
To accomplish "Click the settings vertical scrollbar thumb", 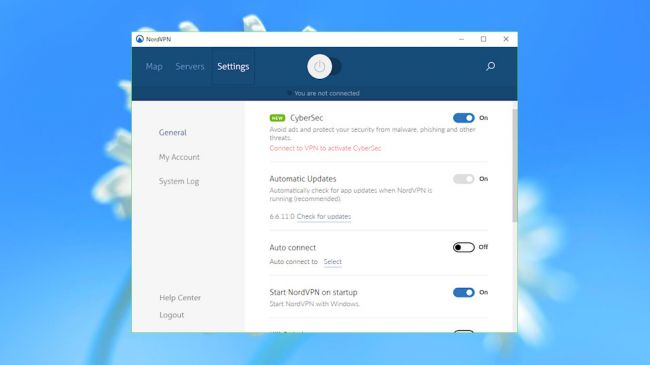I will [514, 165].
